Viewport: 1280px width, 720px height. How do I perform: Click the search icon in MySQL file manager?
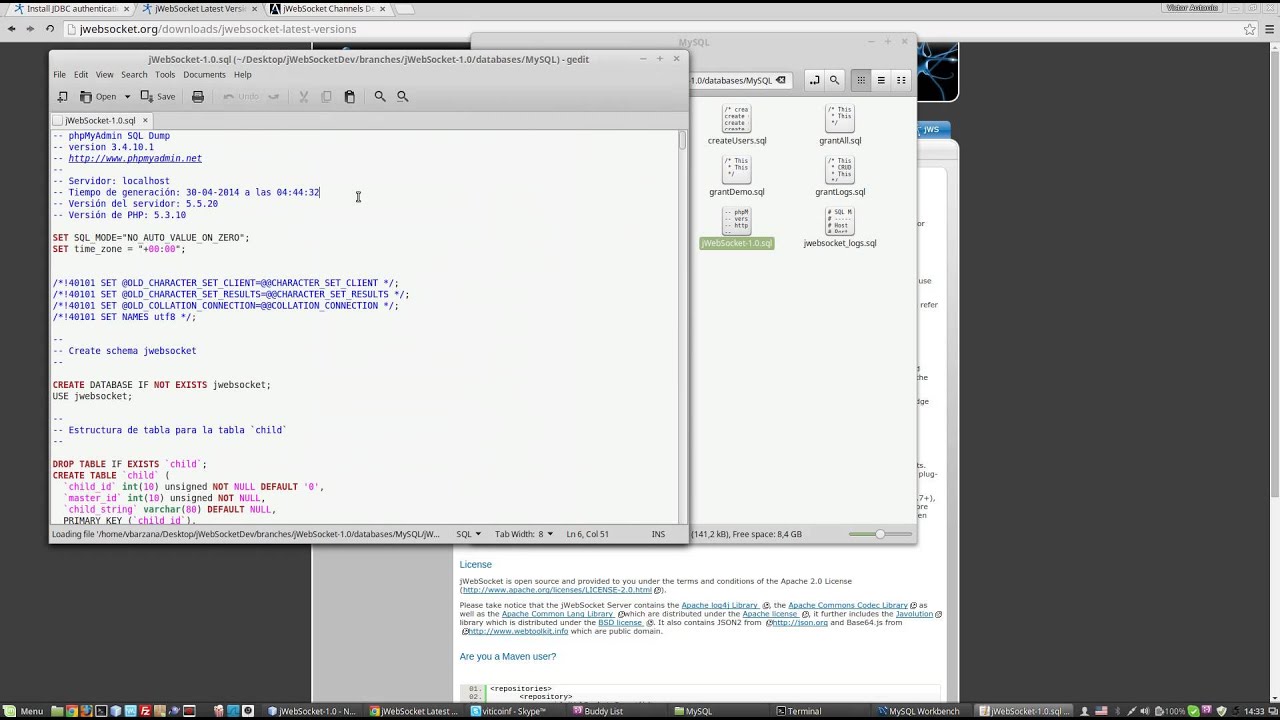click(x=834, y=80)
